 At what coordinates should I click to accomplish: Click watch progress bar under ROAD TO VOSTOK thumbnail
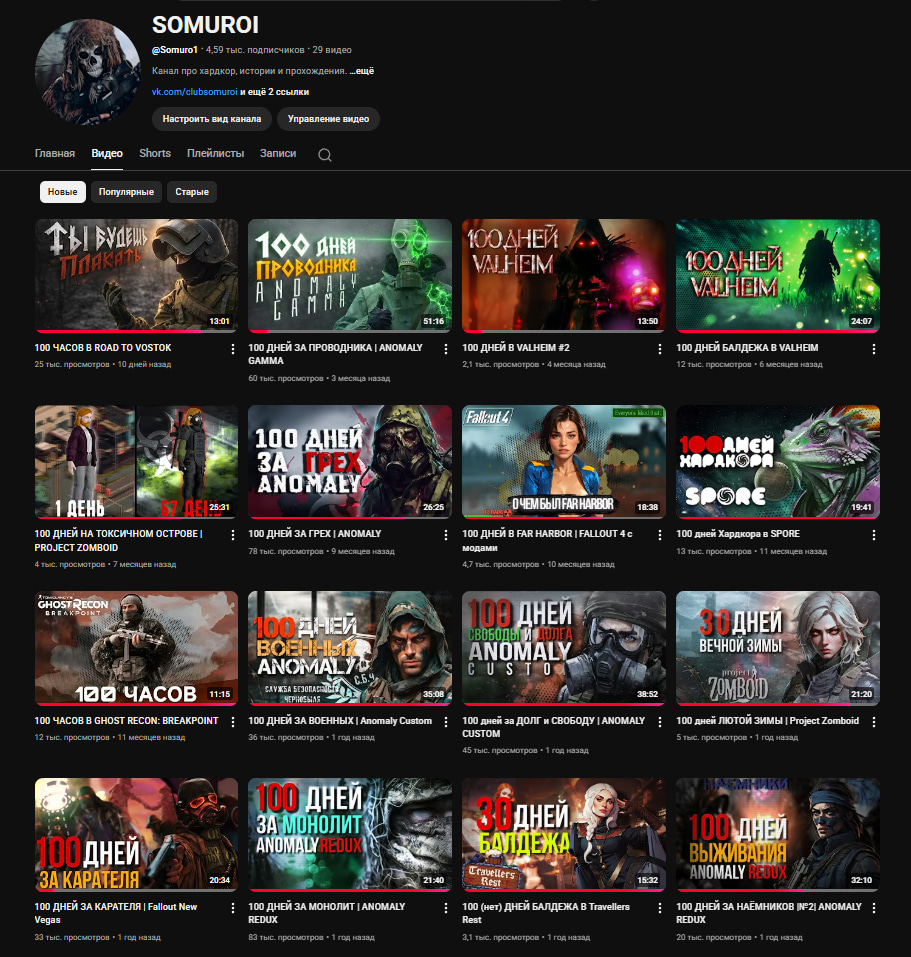tap(137, 331)
